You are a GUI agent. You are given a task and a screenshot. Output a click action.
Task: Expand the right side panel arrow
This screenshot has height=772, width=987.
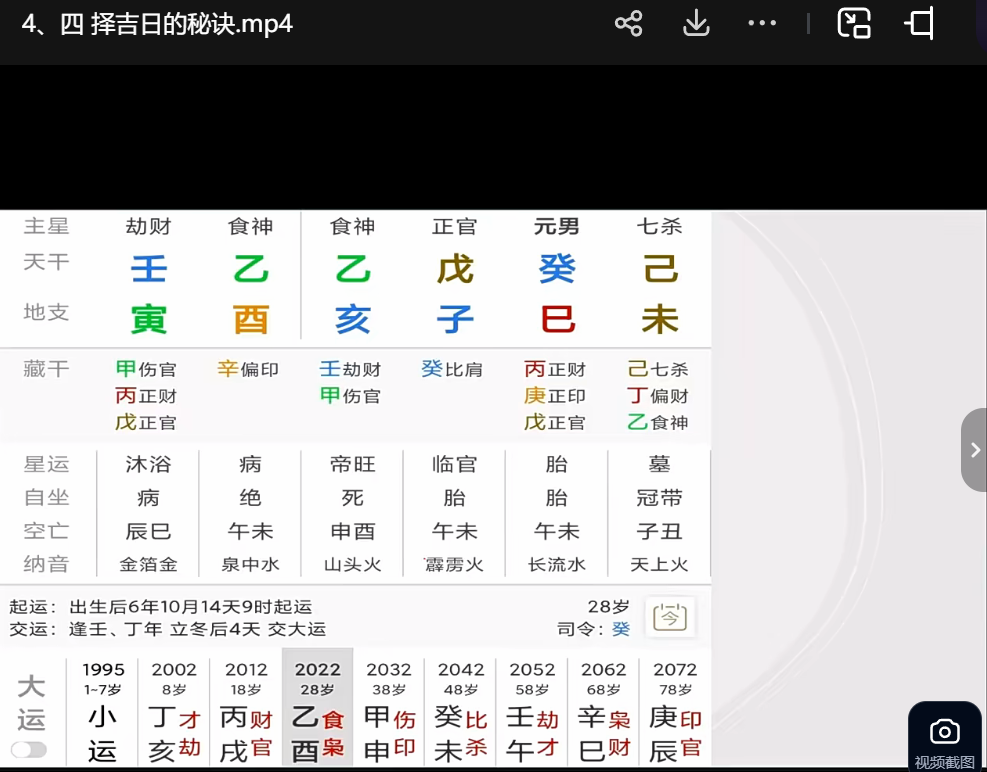974,450
